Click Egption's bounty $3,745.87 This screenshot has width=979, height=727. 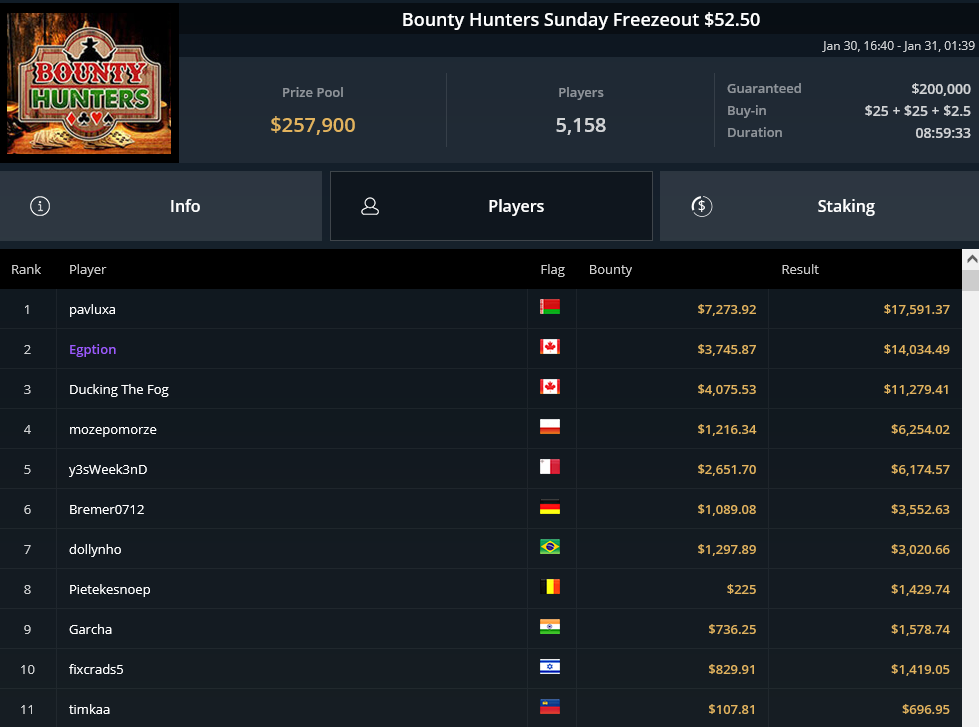point(727,349)
